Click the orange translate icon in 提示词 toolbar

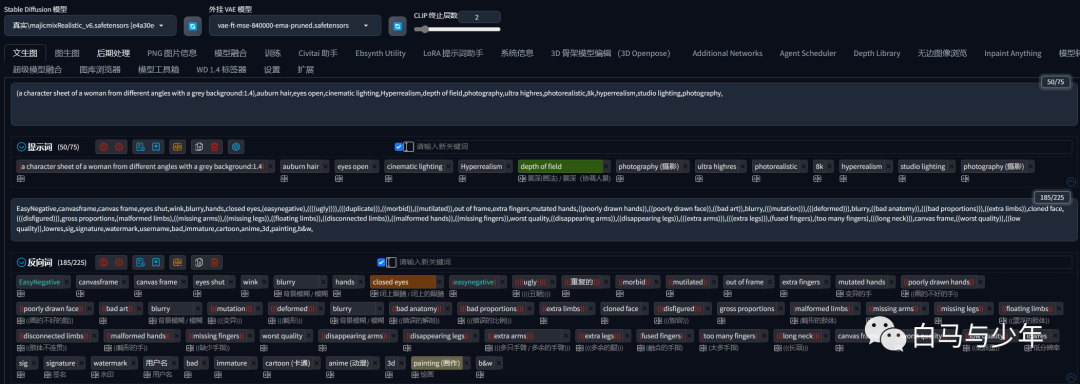pos(178,147)
